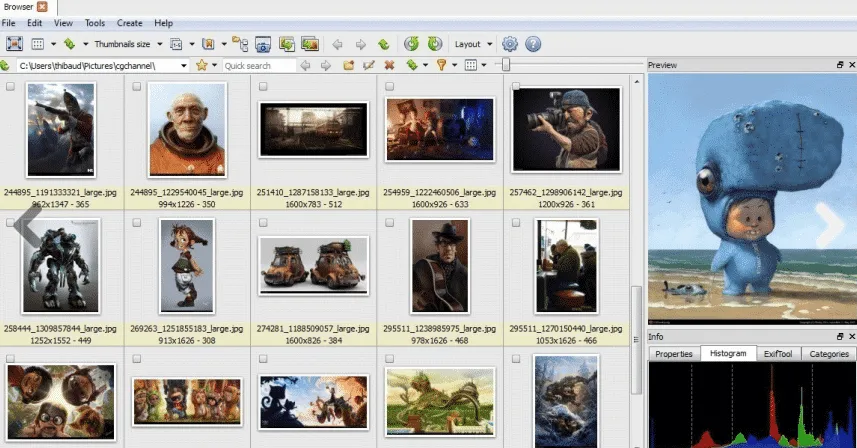Switch to the ExifTool tab
The width and height of the screenshot is (857, 448).
pos(778,353)
